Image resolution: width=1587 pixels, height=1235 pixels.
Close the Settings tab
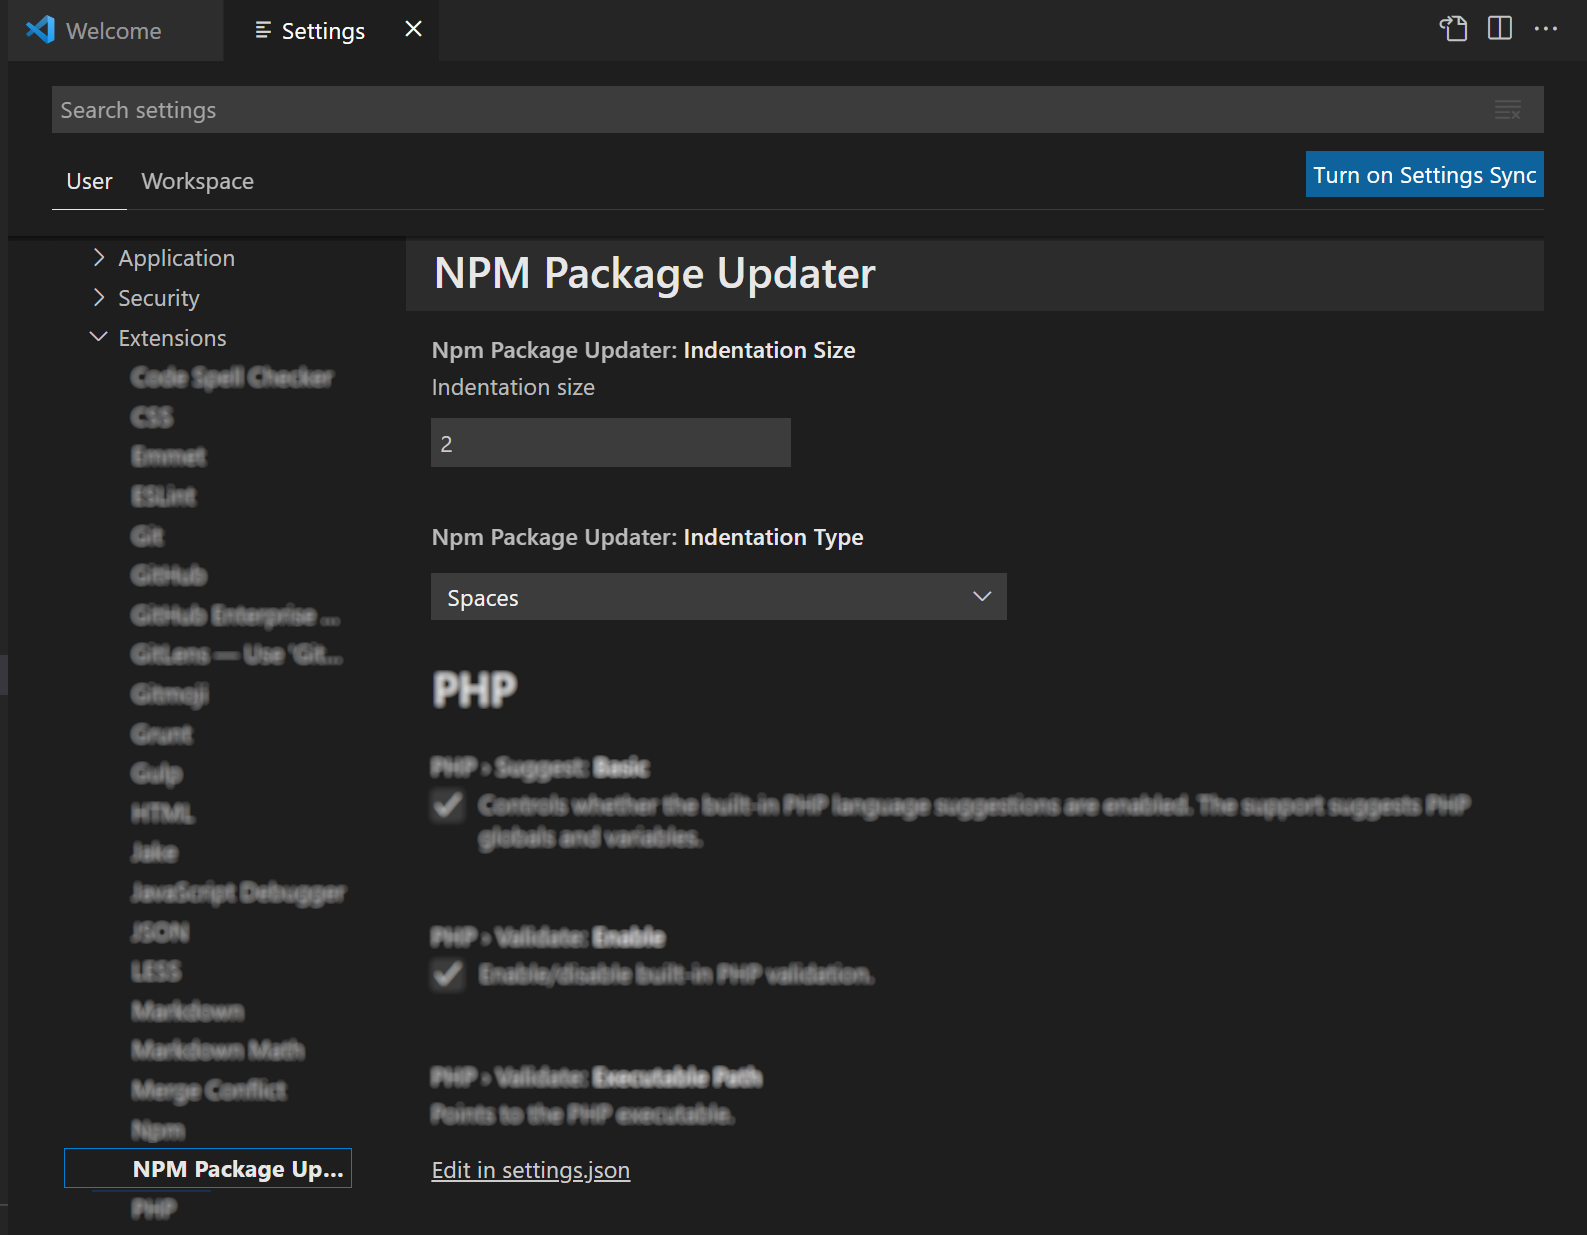coord(413,30)
